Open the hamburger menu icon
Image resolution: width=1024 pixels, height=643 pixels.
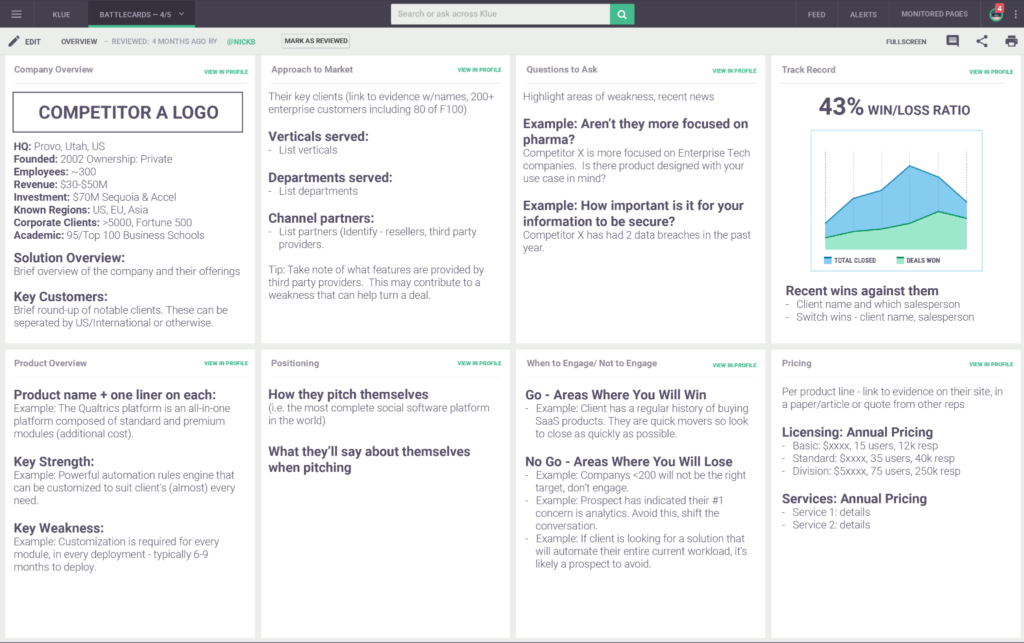[x=16, y=14]
